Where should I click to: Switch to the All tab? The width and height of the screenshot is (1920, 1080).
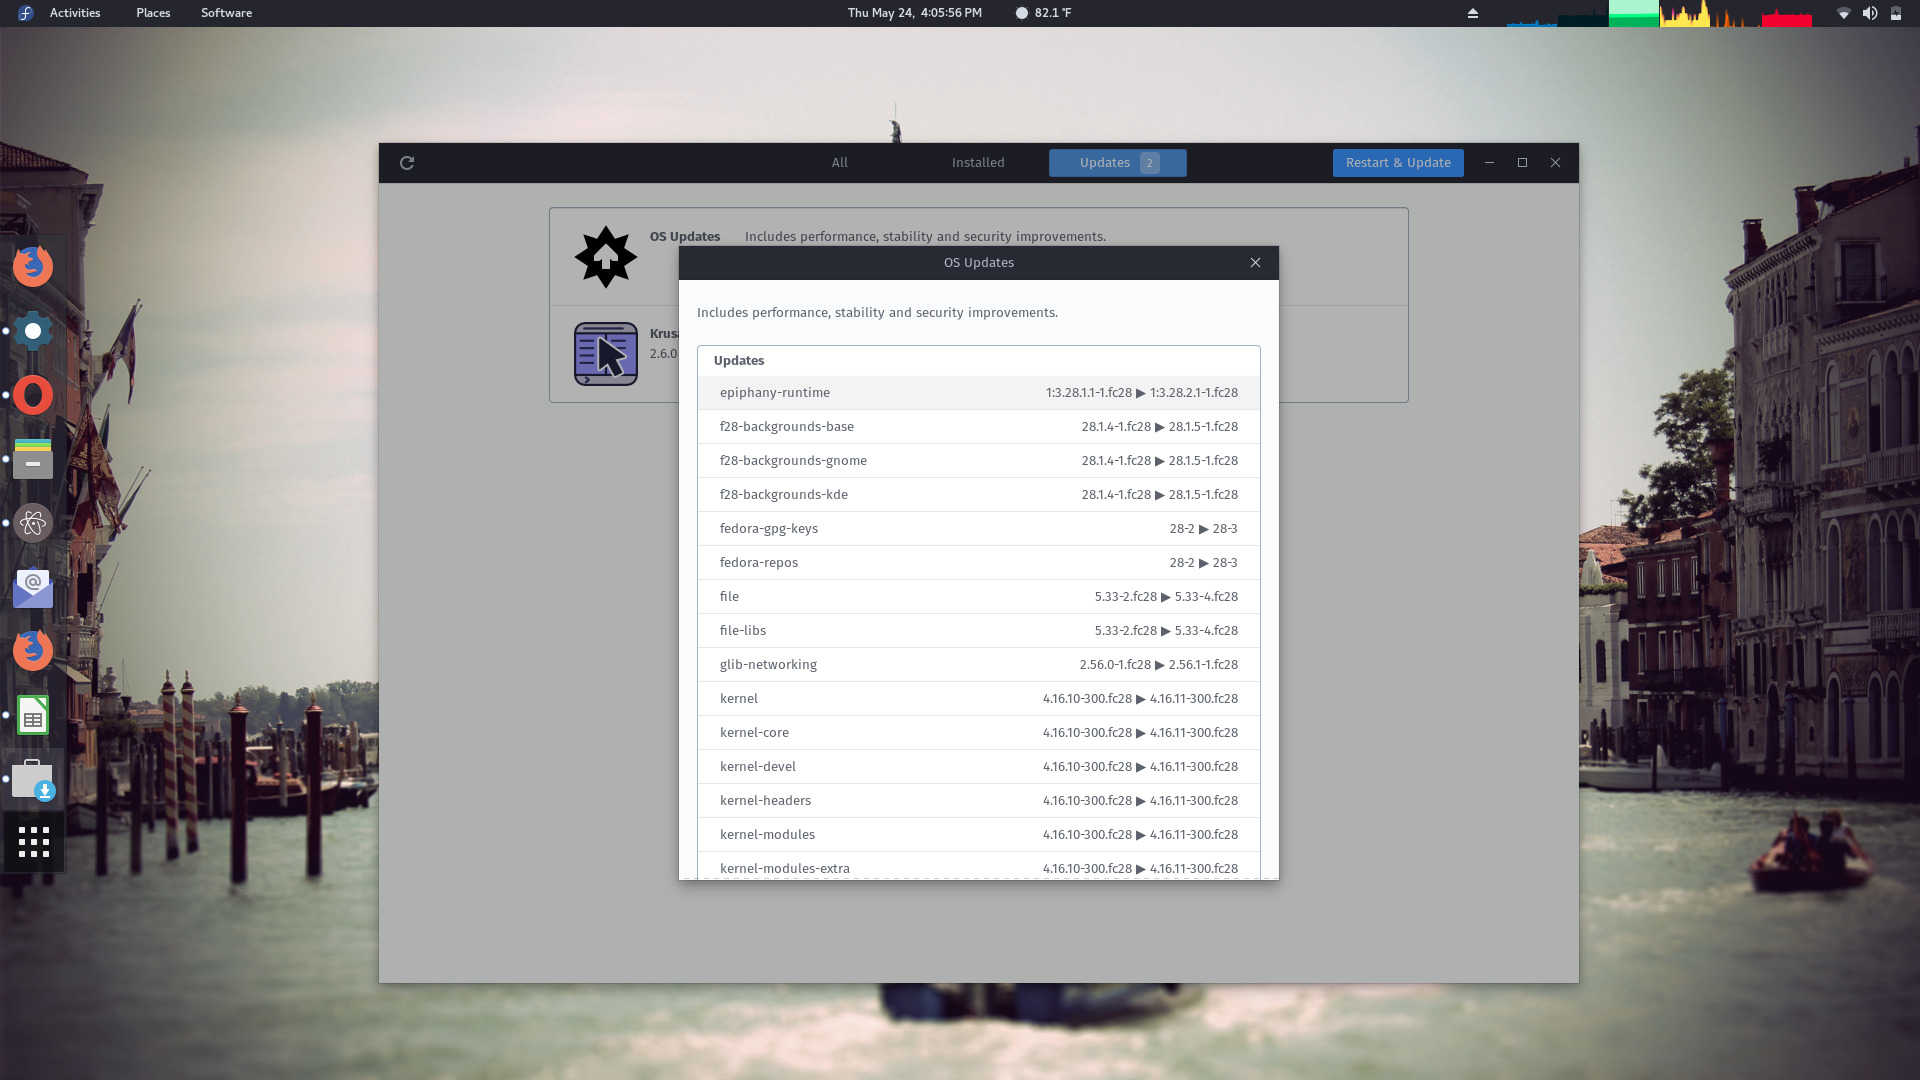840,163
